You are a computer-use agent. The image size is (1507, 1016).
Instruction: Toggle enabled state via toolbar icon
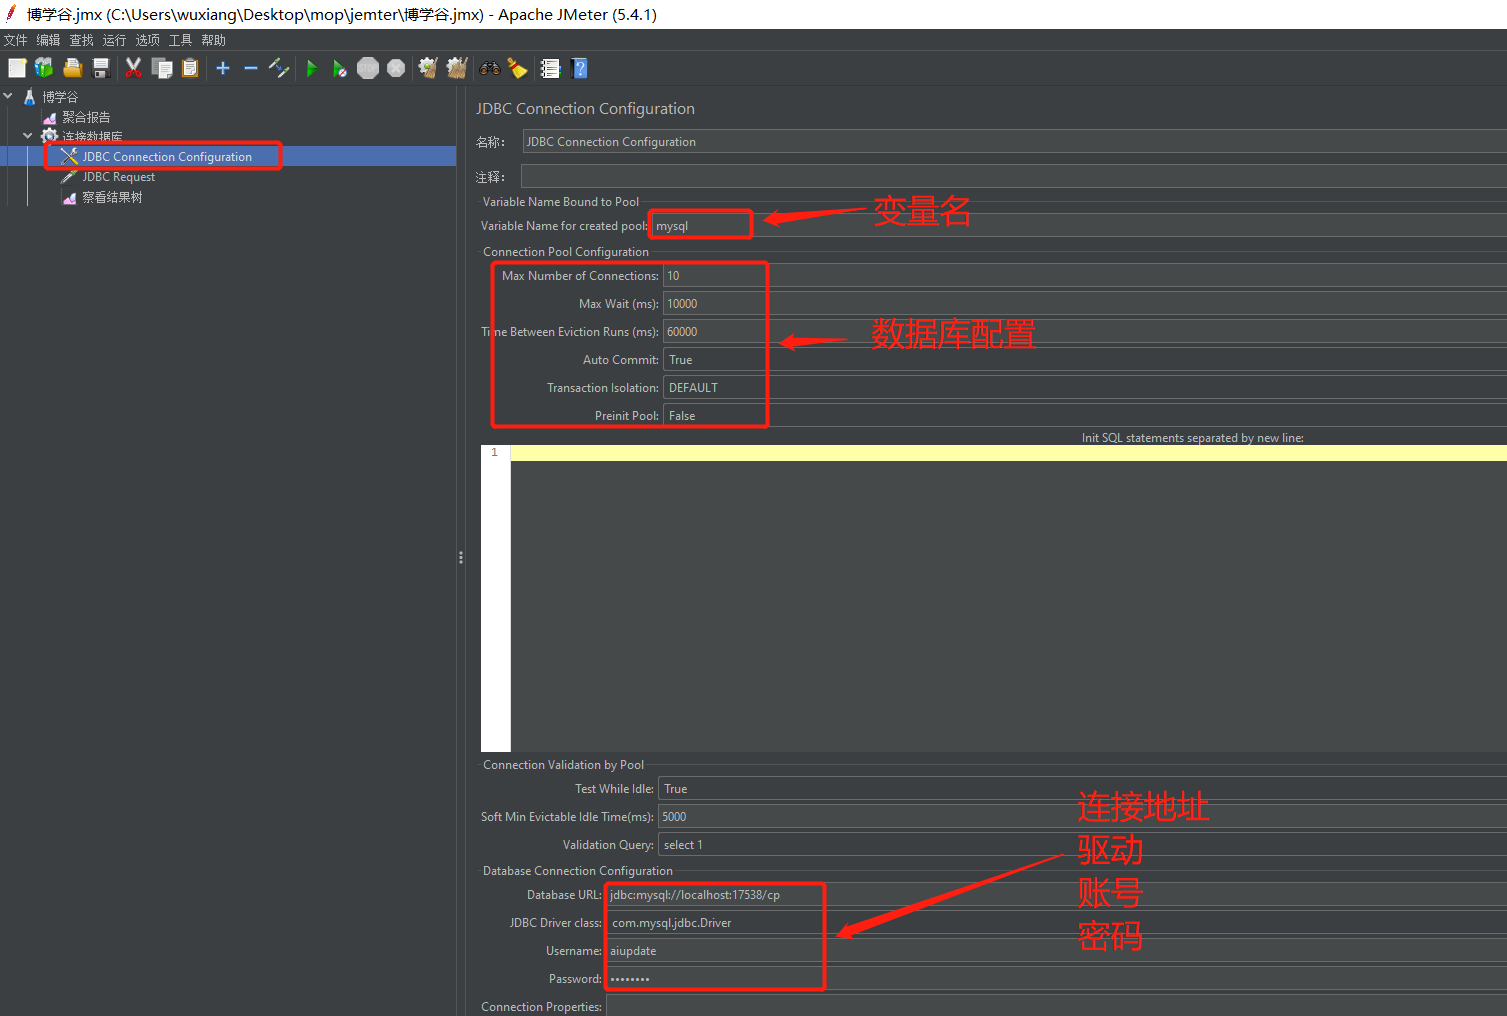click(x=279, y=68)
